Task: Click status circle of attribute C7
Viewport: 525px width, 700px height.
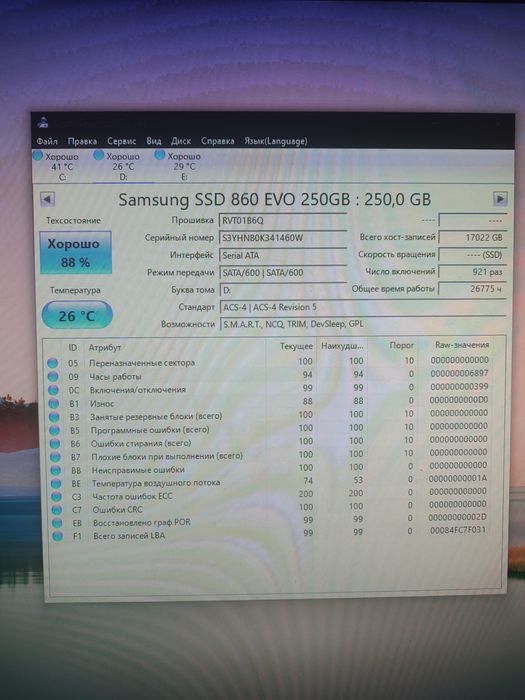Action: point(57,509)
